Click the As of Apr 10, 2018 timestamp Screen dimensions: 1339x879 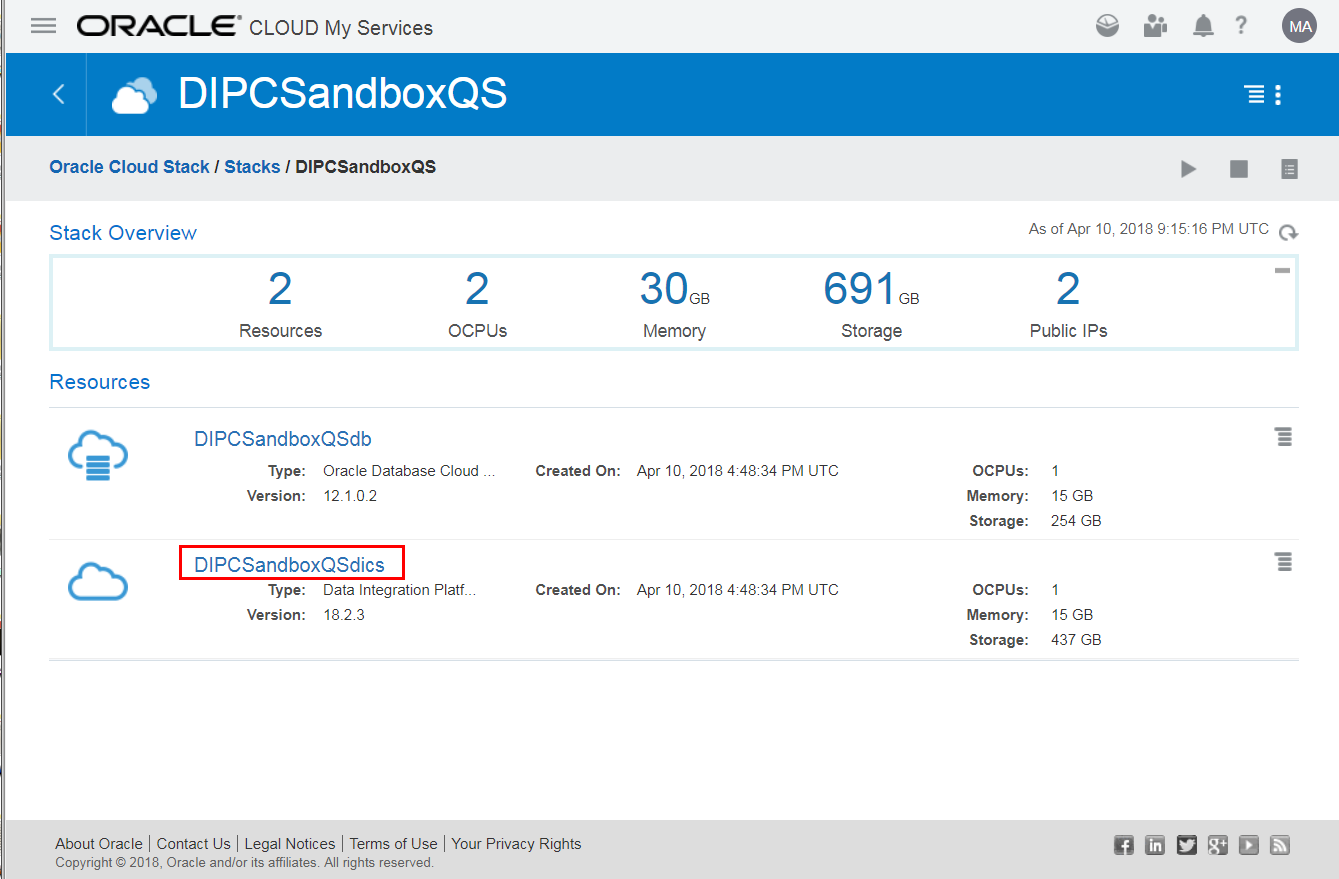click(1149, 229)
